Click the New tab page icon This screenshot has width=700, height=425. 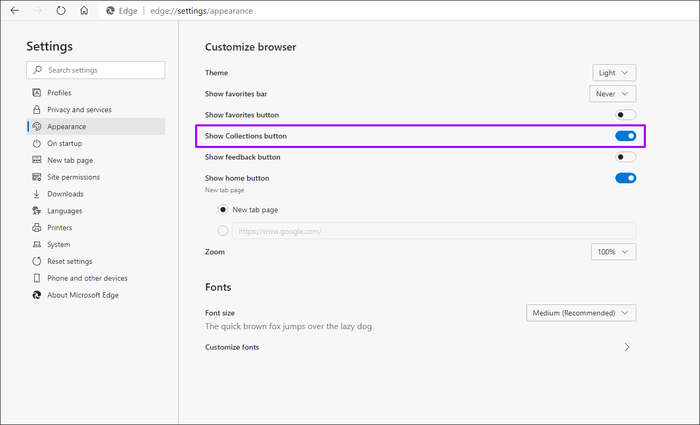(x=37, y=160)
